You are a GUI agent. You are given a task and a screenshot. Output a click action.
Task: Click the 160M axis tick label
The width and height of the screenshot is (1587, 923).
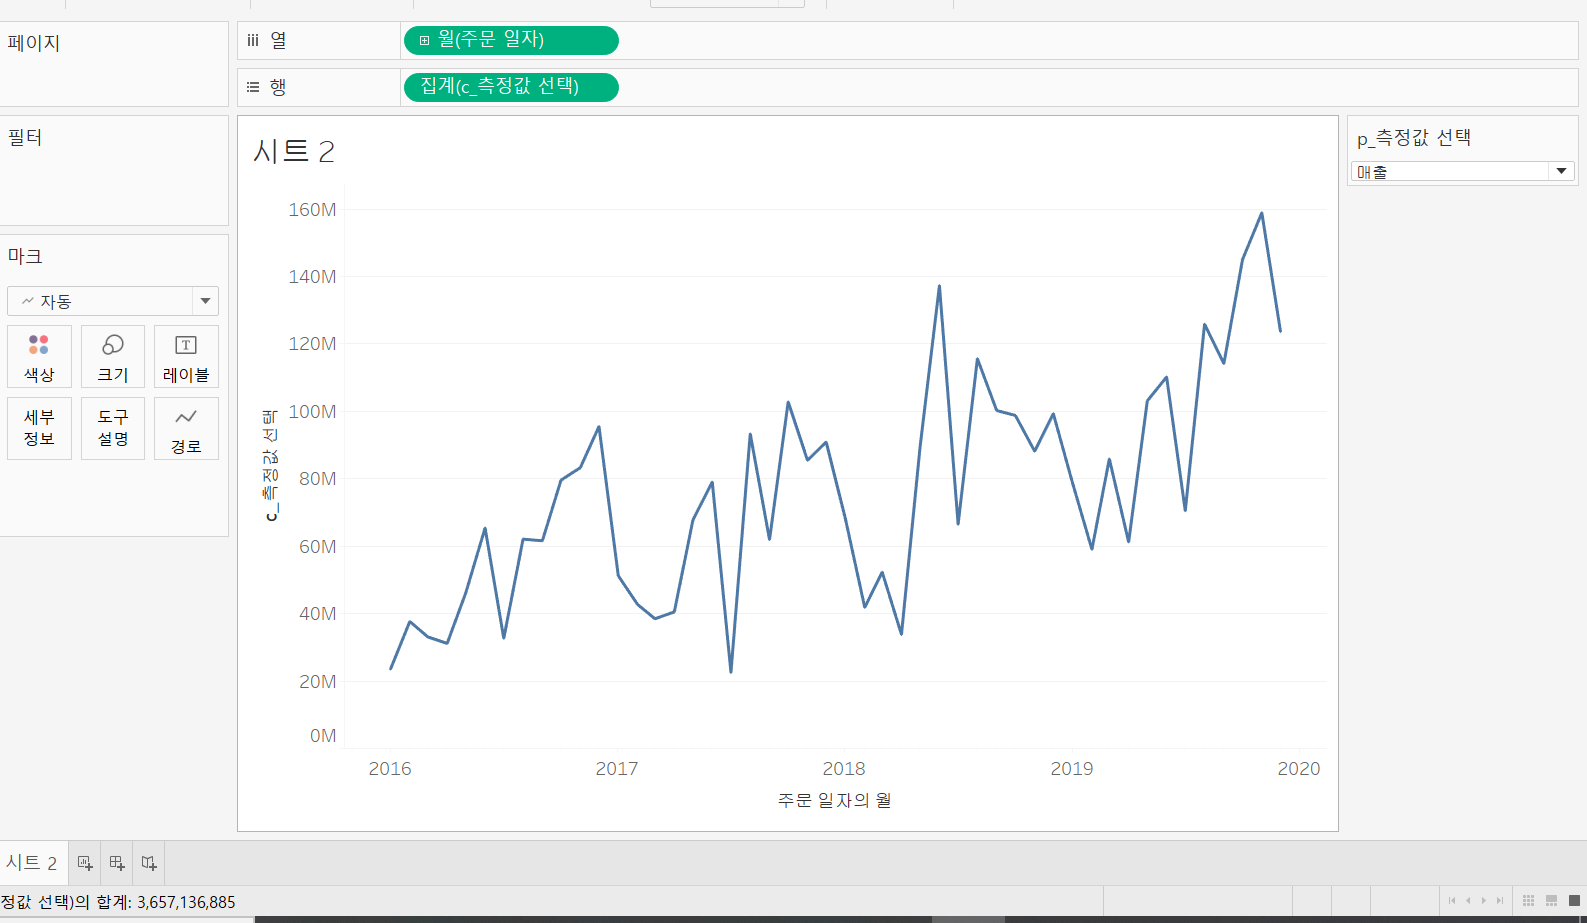coord(312,210)
